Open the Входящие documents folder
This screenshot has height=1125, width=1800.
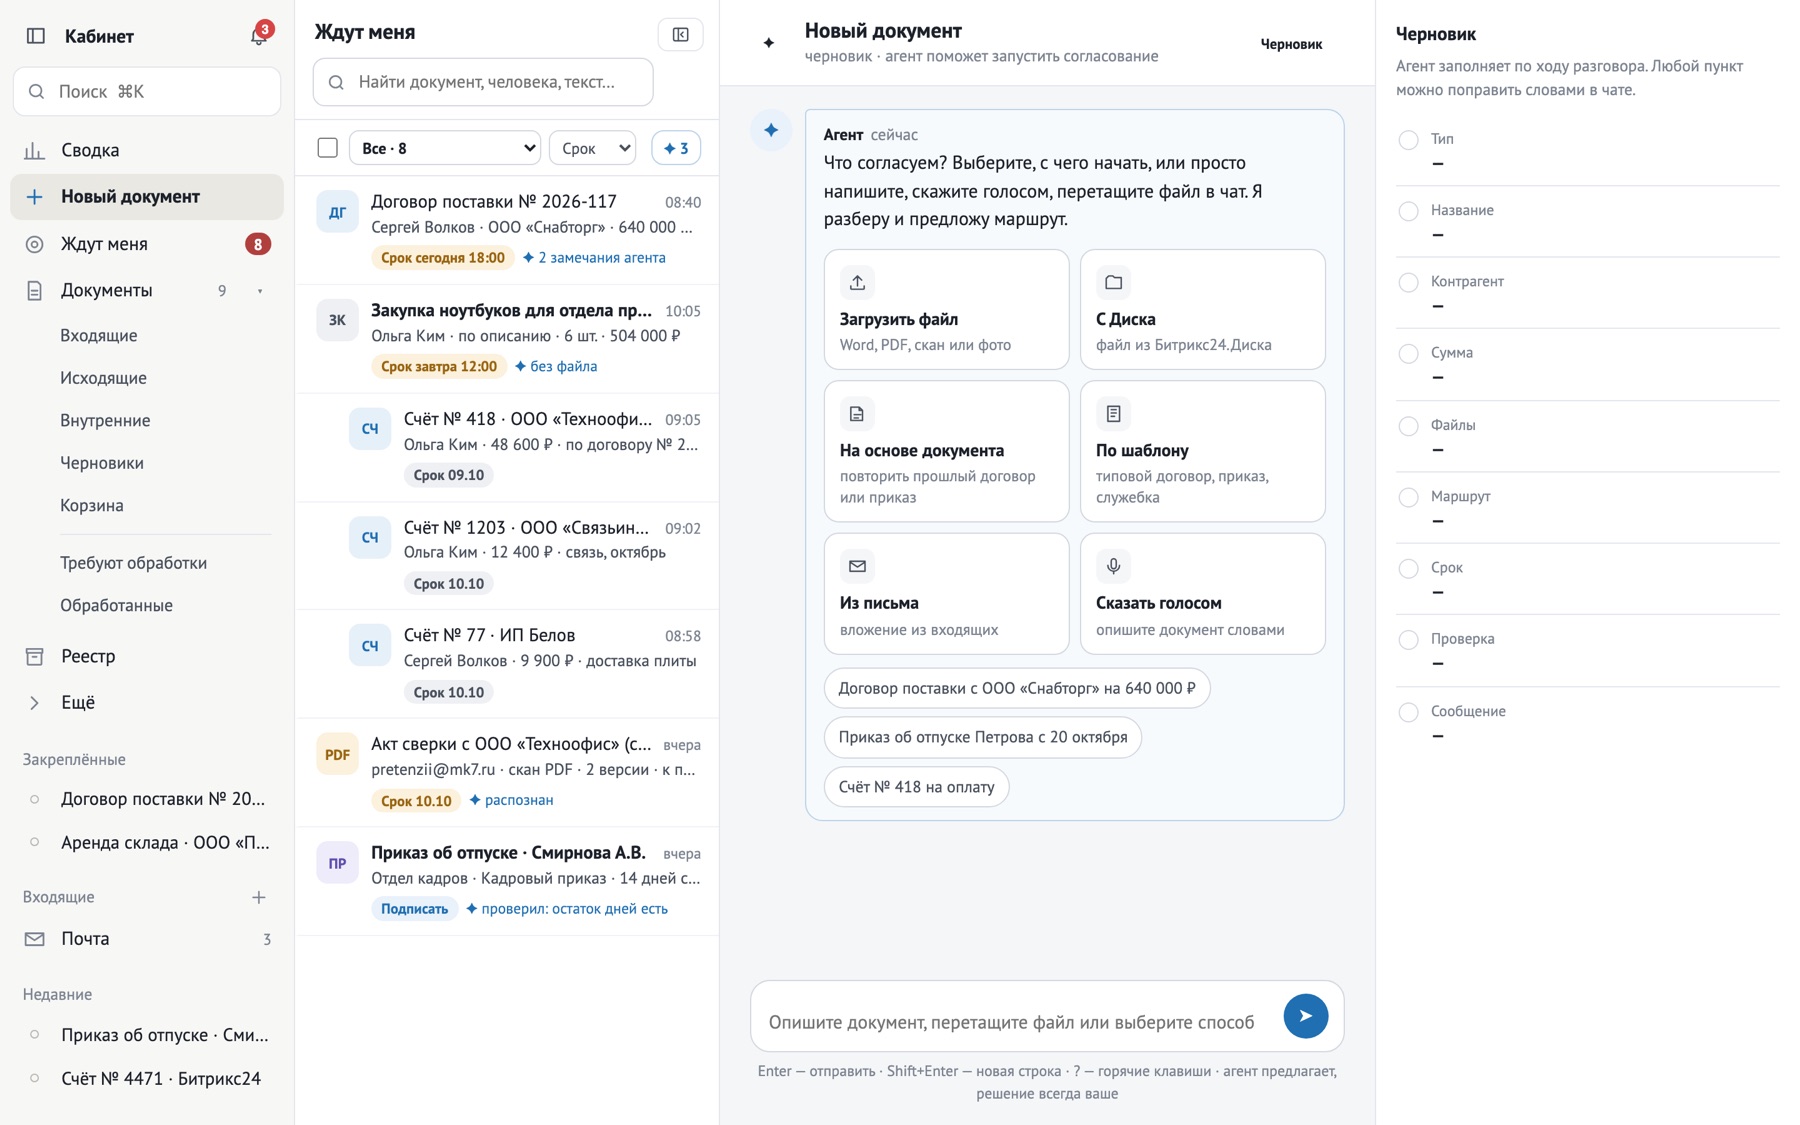(x=99, y=335)
